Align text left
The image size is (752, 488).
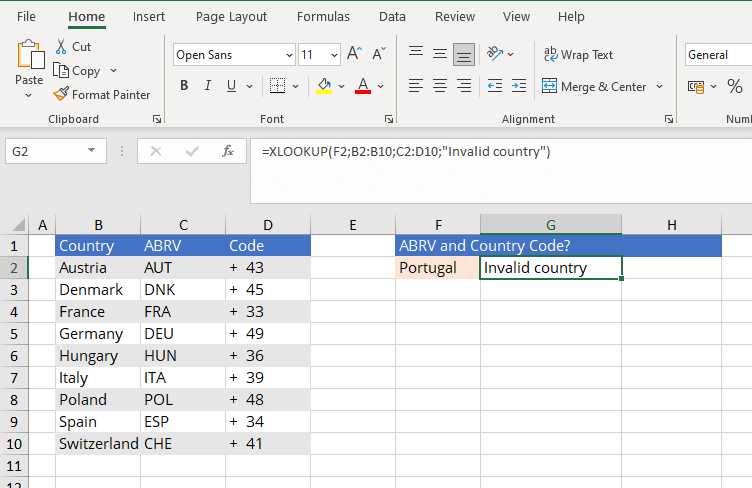point(416,86)
